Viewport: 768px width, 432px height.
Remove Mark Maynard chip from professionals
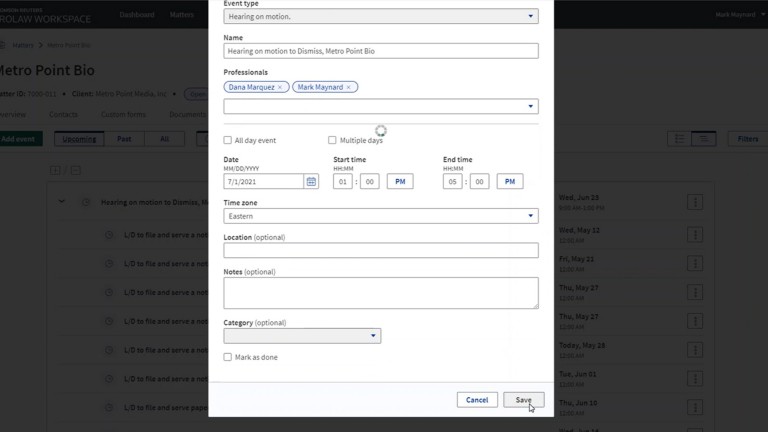[348, 88]
